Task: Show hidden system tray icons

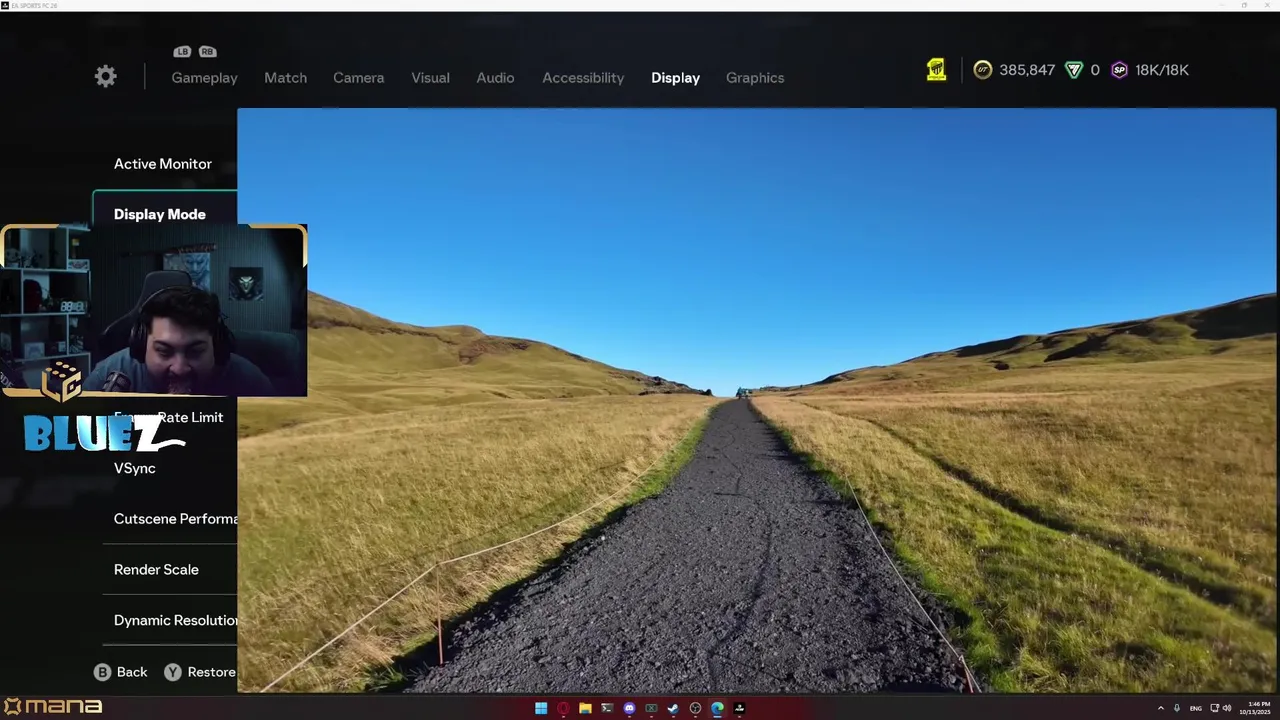Action: [x=1161, y=708]
